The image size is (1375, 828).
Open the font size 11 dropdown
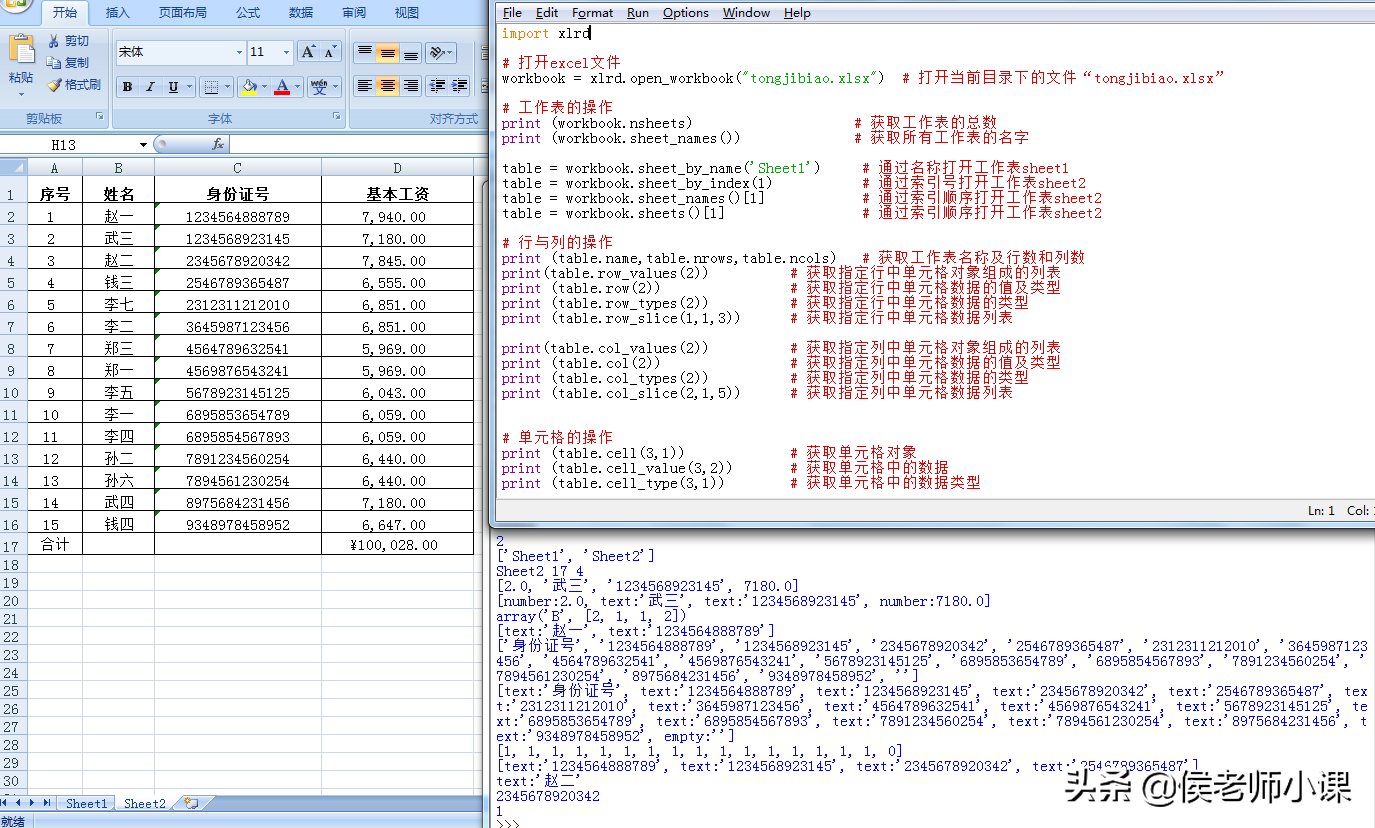pyautogui.click(x=287, y=52)
